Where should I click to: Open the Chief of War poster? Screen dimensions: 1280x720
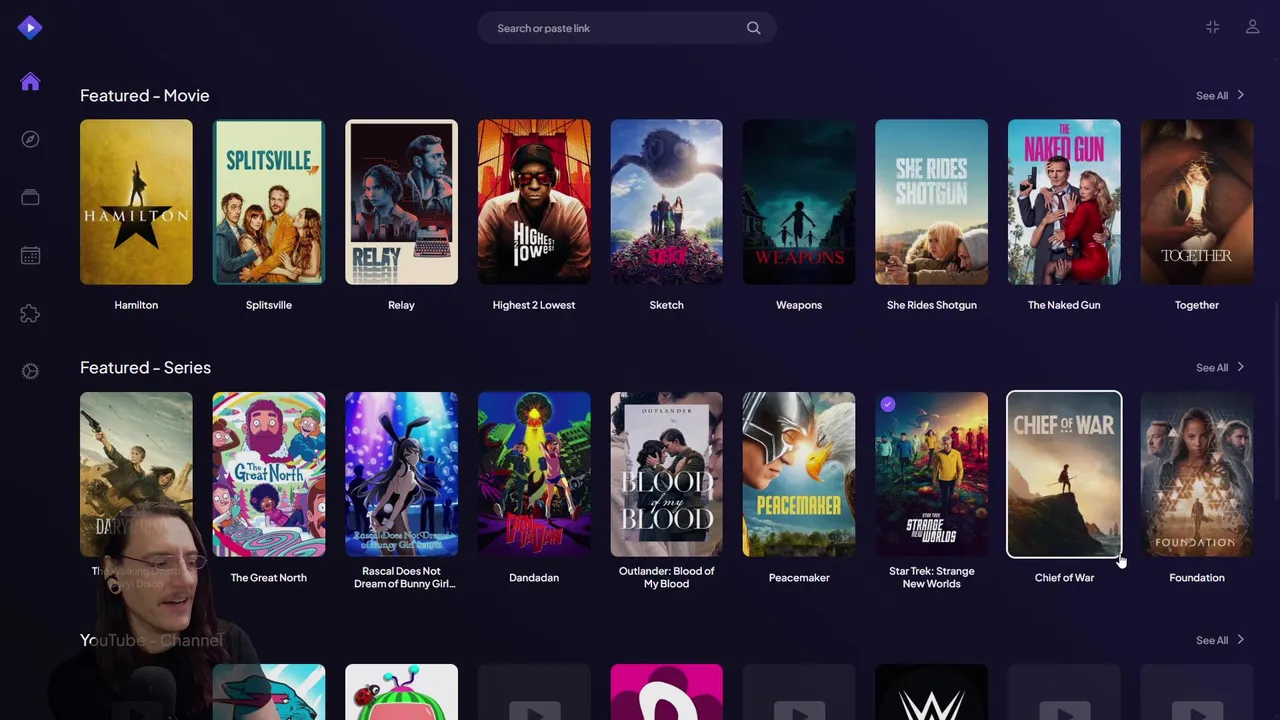point(1064,474)
